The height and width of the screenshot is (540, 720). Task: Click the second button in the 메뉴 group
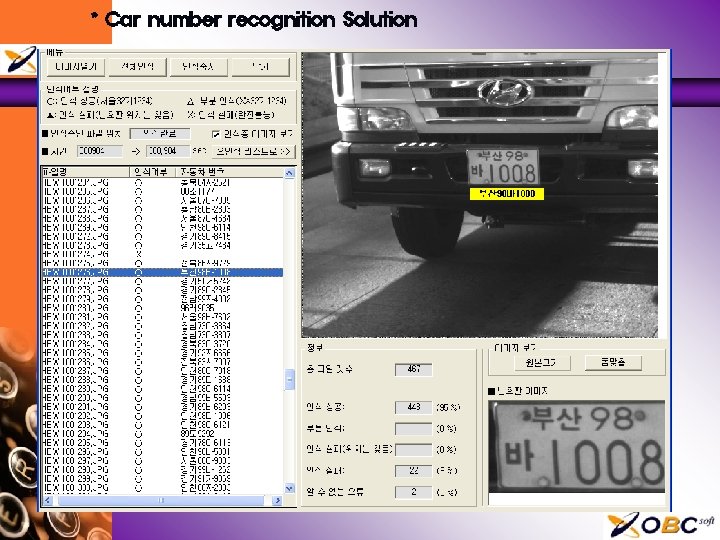pyautogui.click(x=137, y=67)
